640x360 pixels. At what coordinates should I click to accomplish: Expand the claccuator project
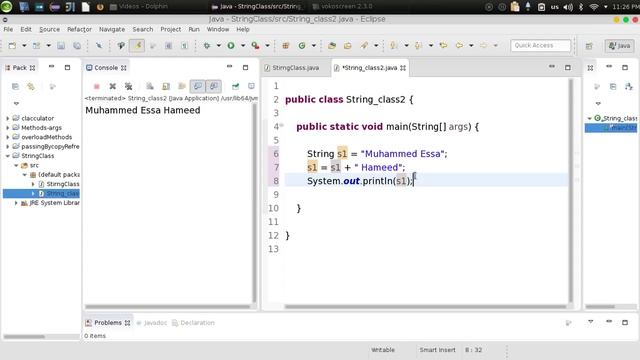click(x=7, y=118)
